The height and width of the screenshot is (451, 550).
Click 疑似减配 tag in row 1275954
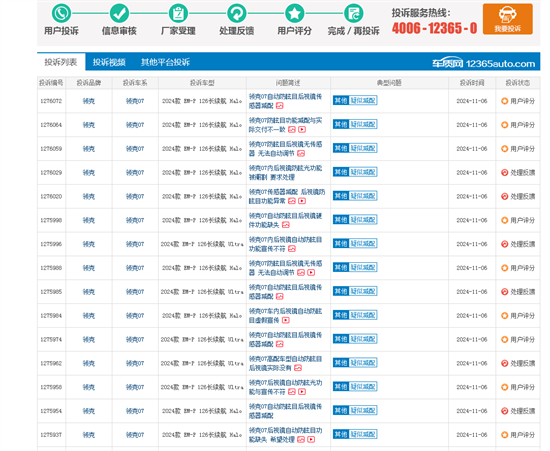[x=363, y=411]
